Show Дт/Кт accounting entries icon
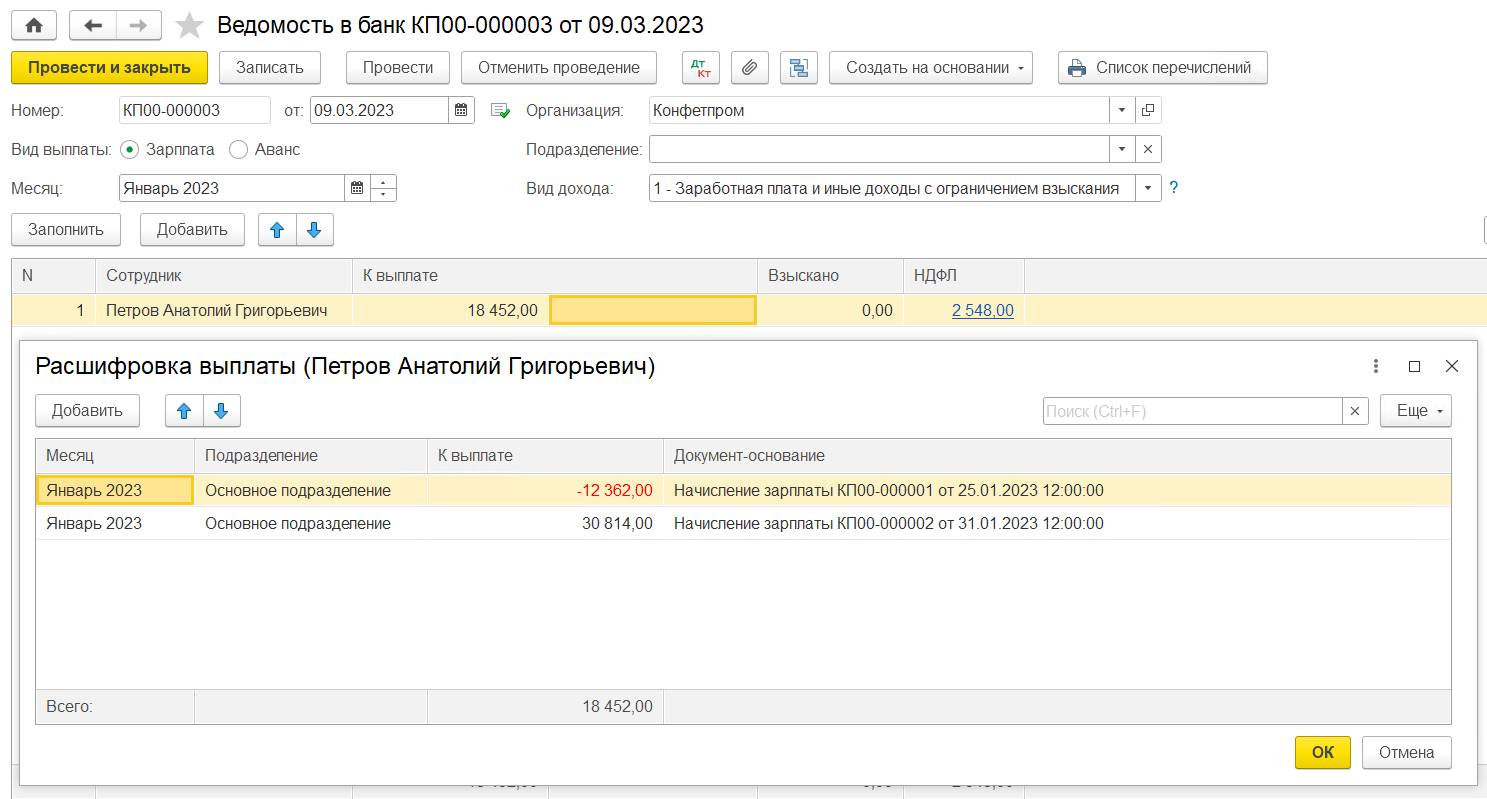Screen dimensions: 1487x799 click(x=701, y=68)
